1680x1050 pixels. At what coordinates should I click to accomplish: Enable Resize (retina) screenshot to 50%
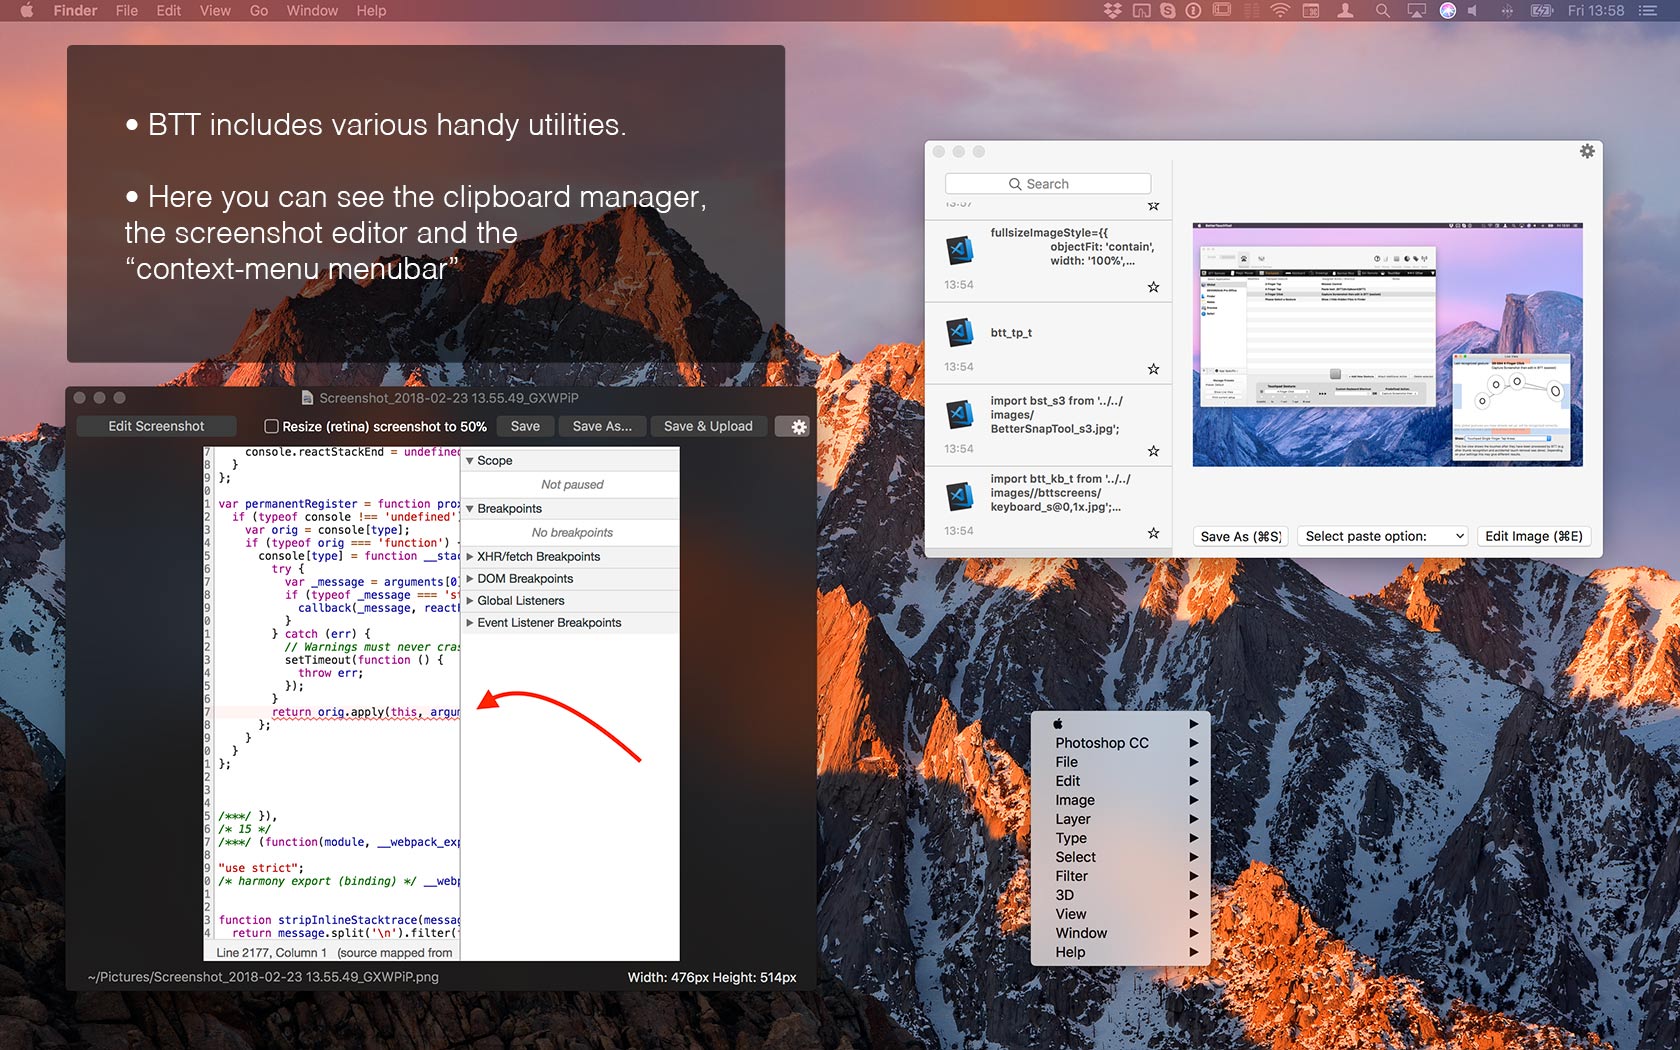[x=271, y=426]
